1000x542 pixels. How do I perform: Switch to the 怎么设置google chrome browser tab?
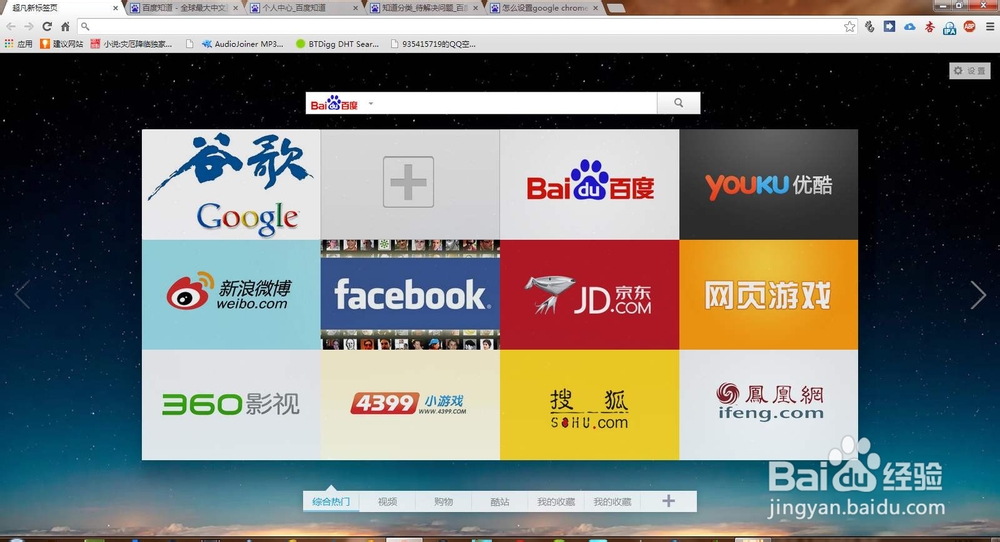tap(543, 8)
